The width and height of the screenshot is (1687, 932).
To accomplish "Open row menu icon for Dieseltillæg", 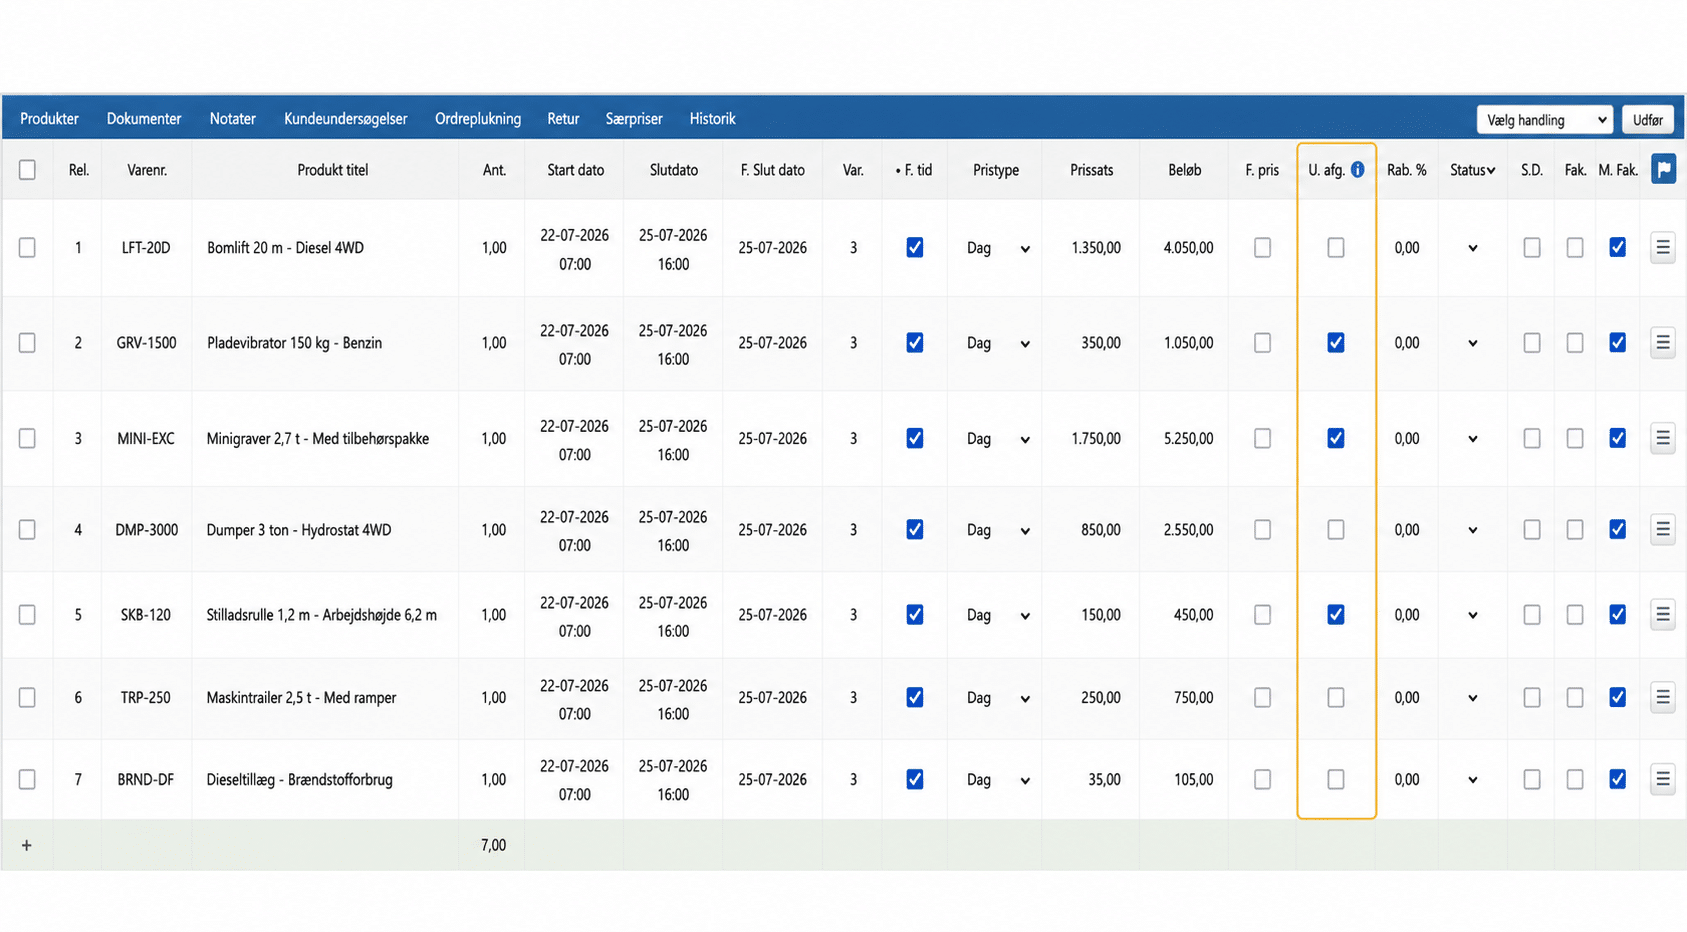I will pos(1662,779).
